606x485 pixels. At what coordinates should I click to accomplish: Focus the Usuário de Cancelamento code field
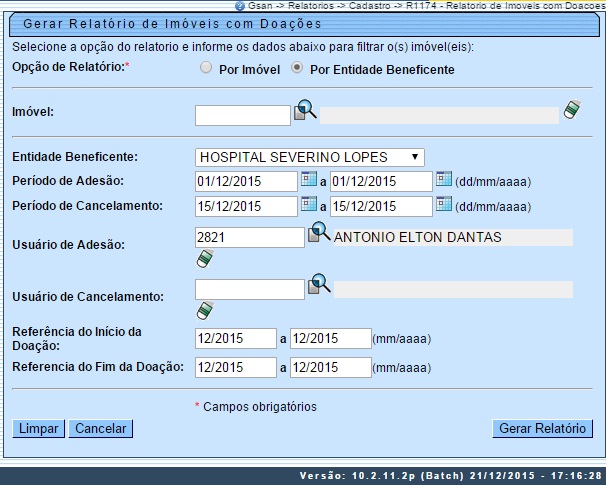coord(250,289)
